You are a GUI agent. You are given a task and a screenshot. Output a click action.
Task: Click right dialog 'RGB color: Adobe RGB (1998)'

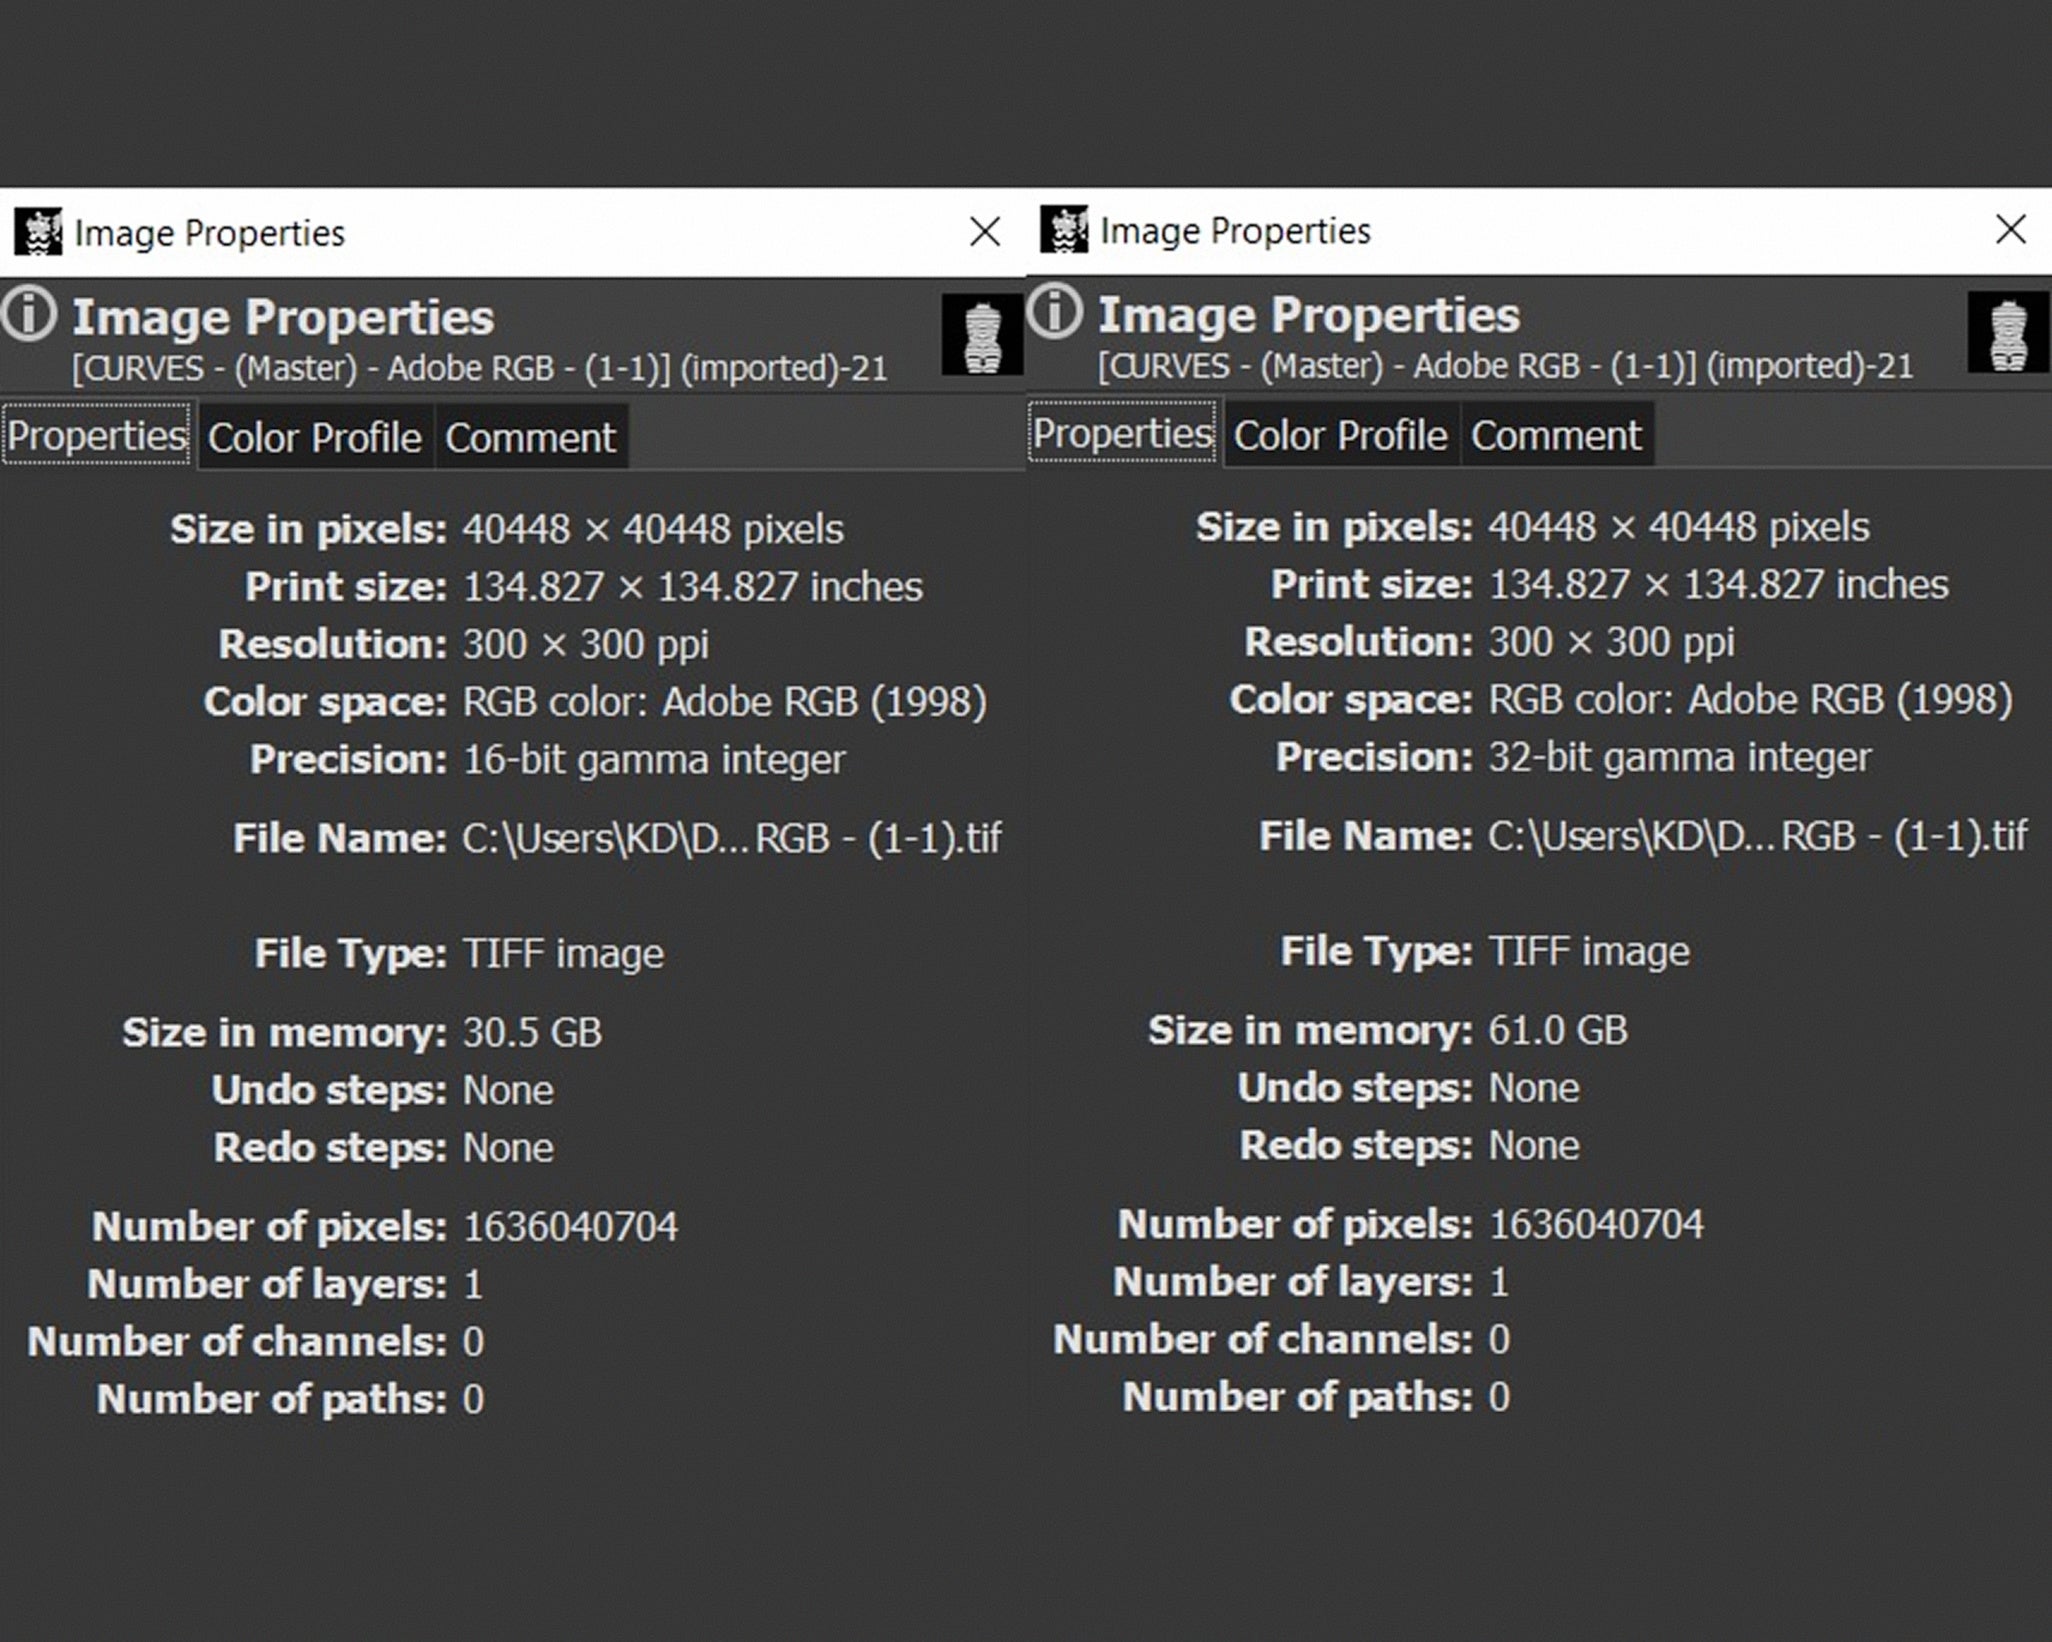pos(1751,700)
